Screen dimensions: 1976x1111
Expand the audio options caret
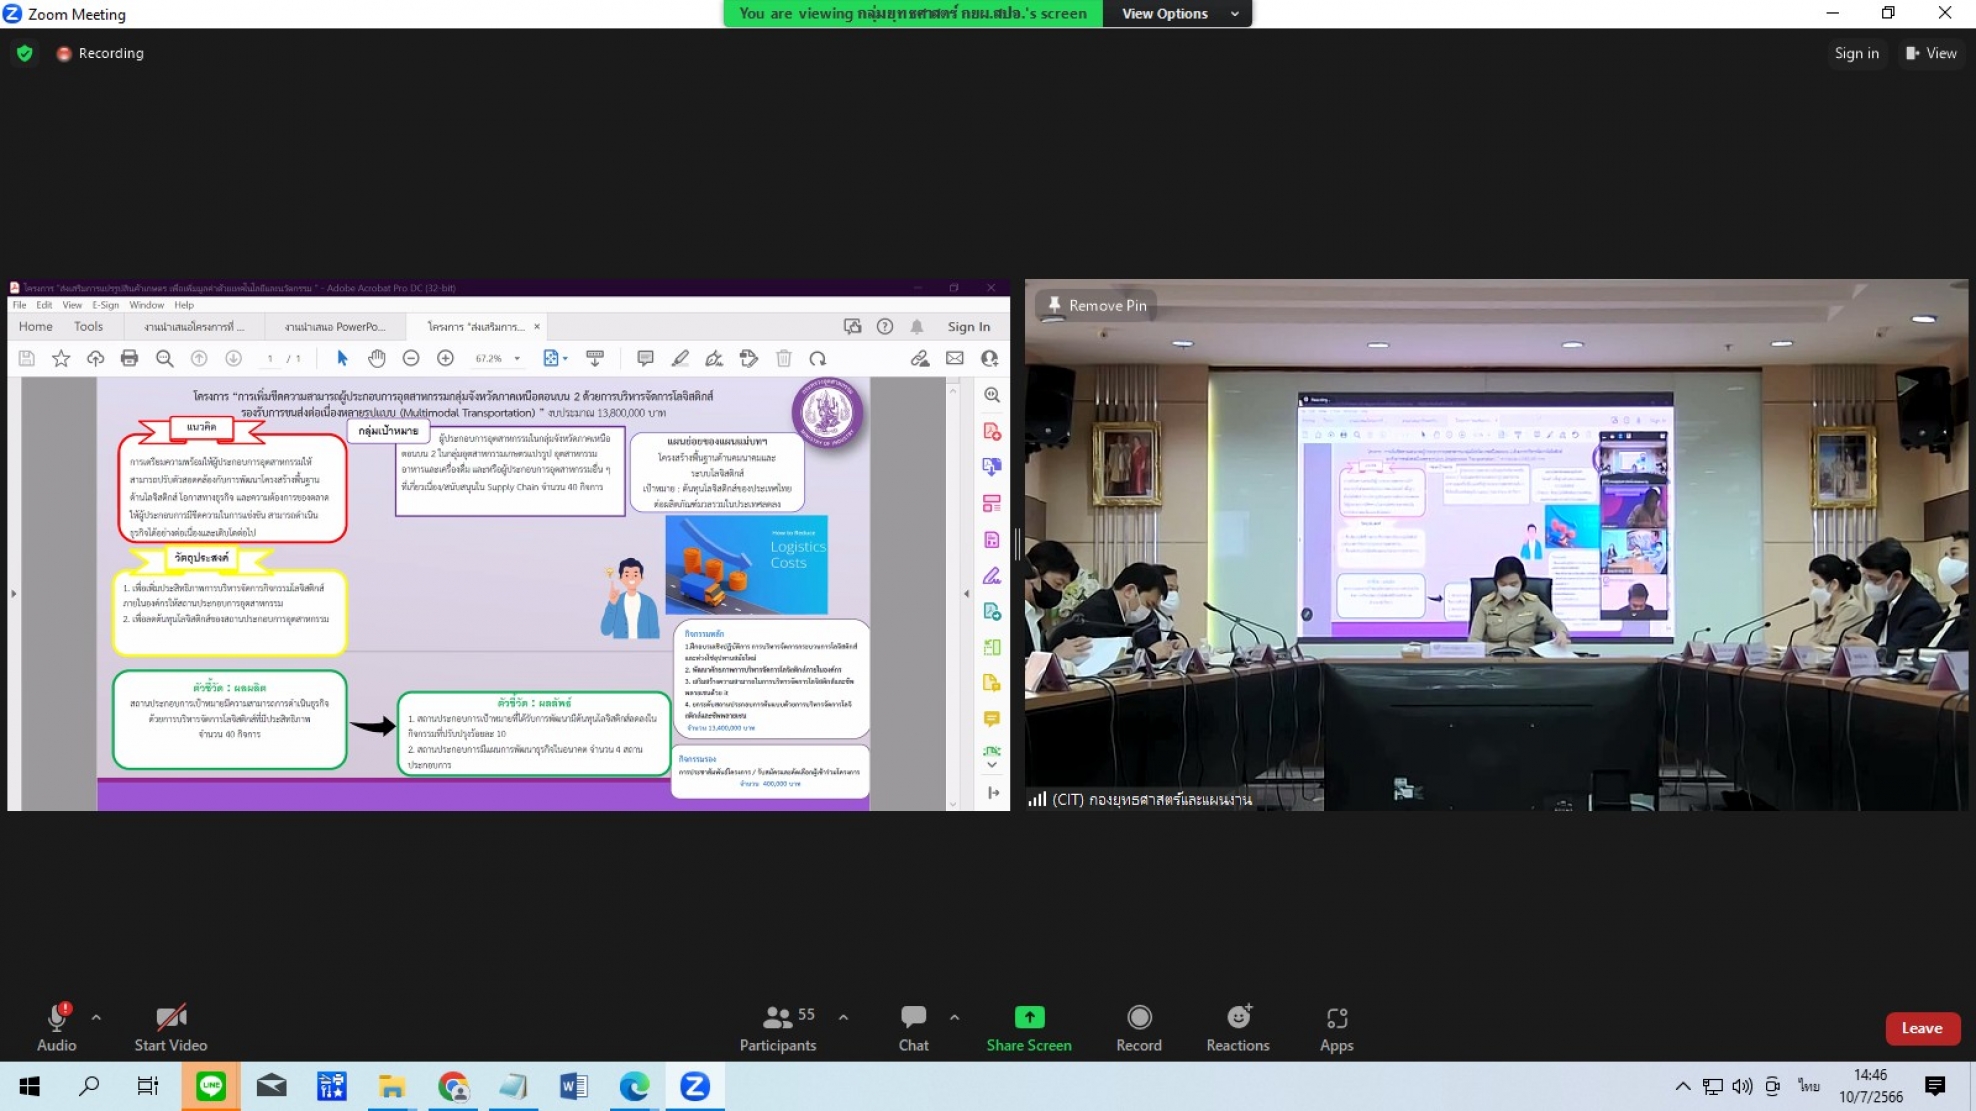pos(96,1018)
